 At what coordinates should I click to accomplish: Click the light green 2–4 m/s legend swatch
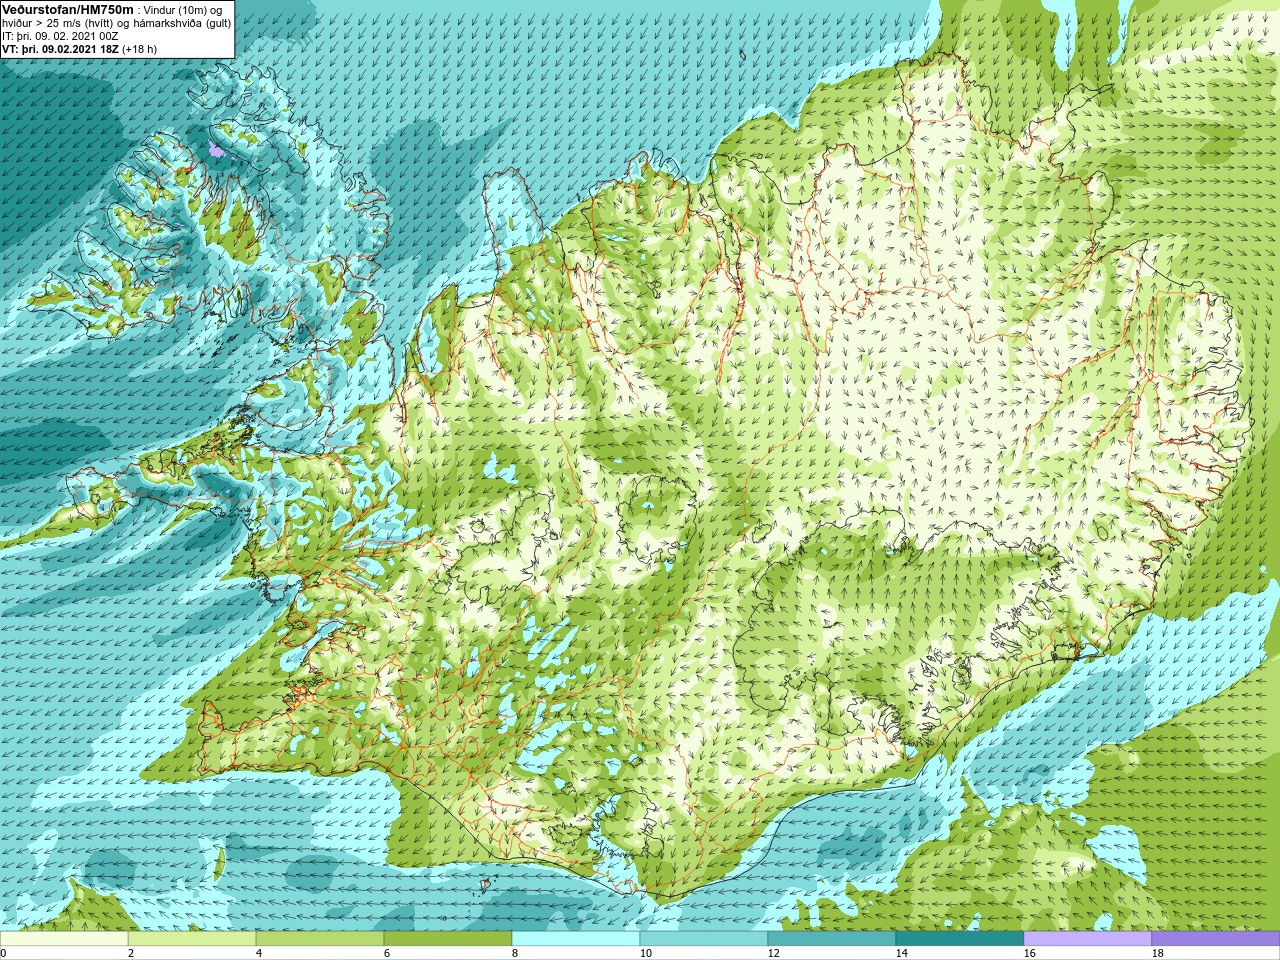[x=192, y=939]
